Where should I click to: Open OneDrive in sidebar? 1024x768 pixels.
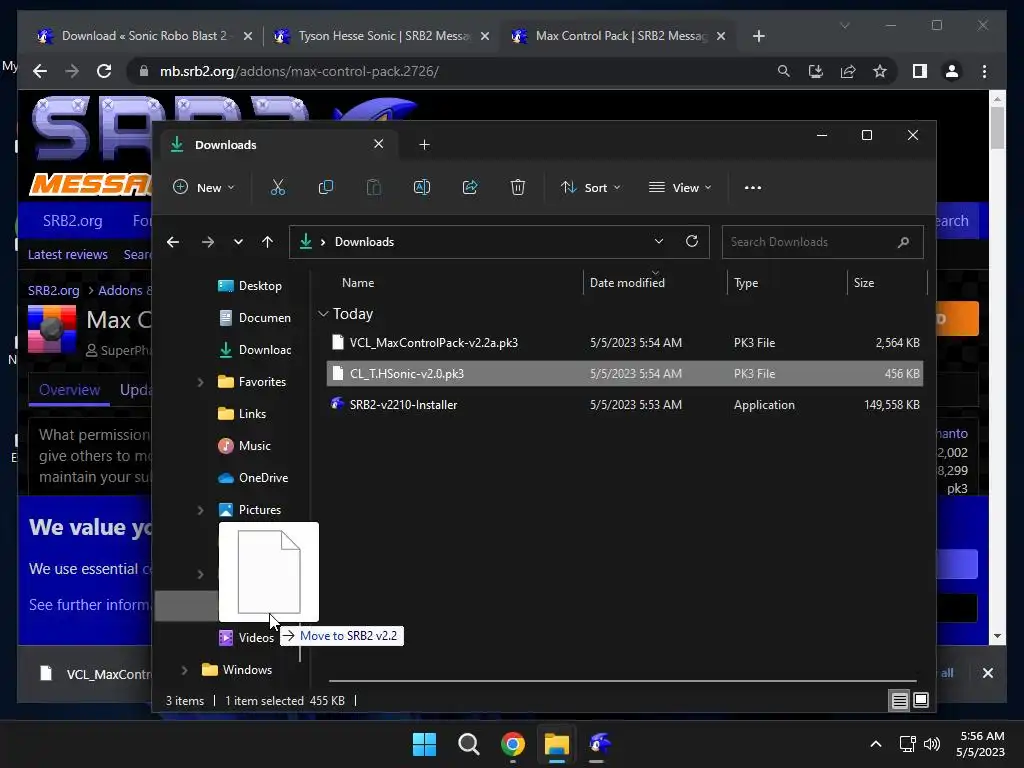click(x=253, y=478)
